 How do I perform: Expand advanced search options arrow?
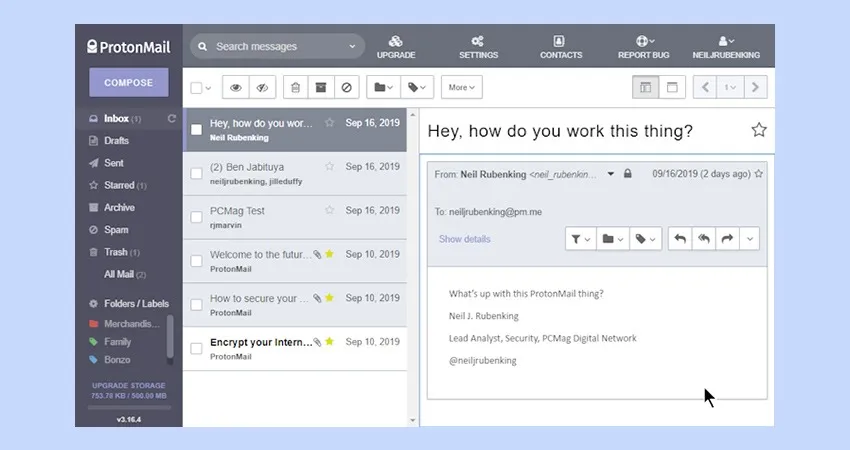click(352, 47)
